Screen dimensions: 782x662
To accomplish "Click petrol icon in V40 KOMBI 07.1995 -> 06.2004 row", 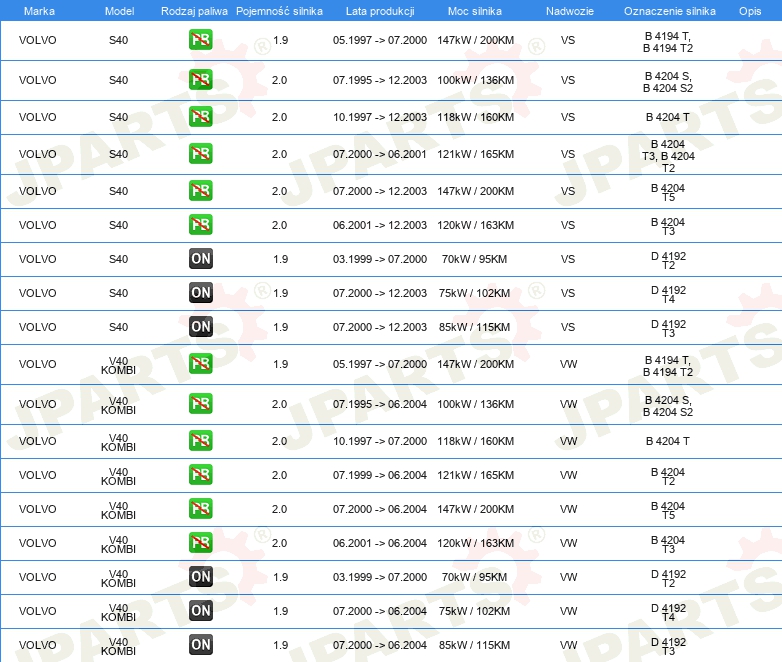I will click(200, 404).
